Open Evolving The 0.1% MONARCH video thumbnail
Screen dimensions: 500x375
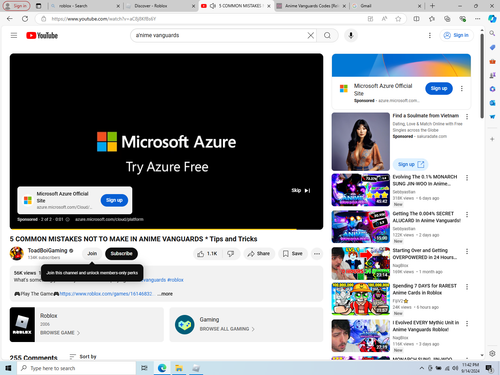click(x=361, y=190)
